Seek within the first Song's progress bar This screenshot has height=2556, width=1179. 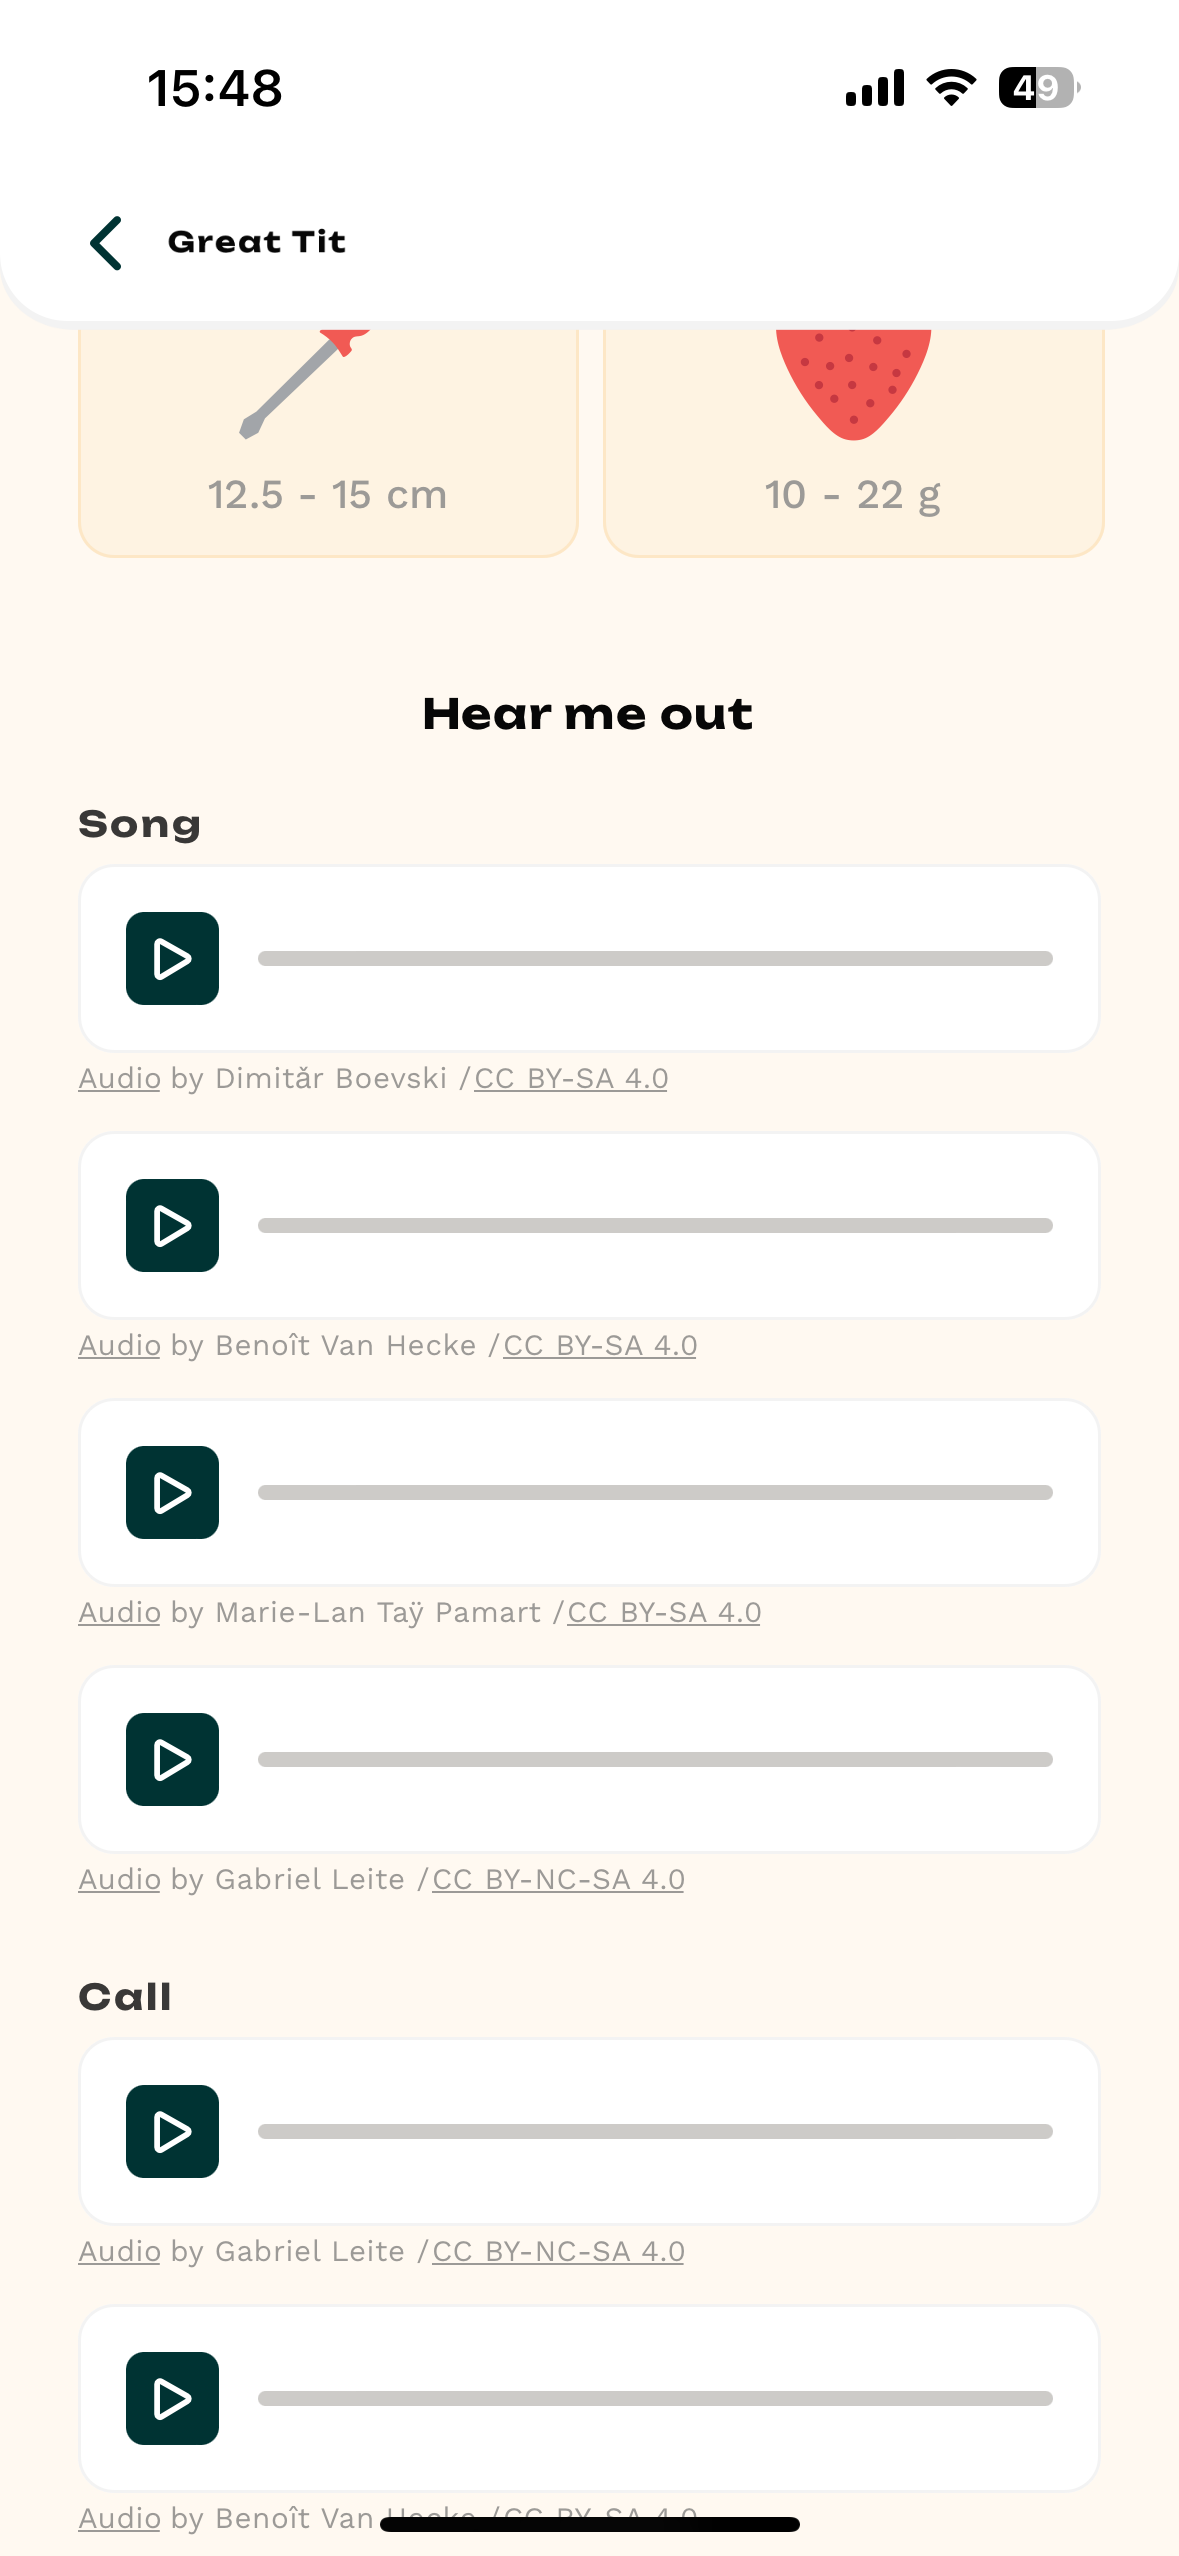pos(655,958)
